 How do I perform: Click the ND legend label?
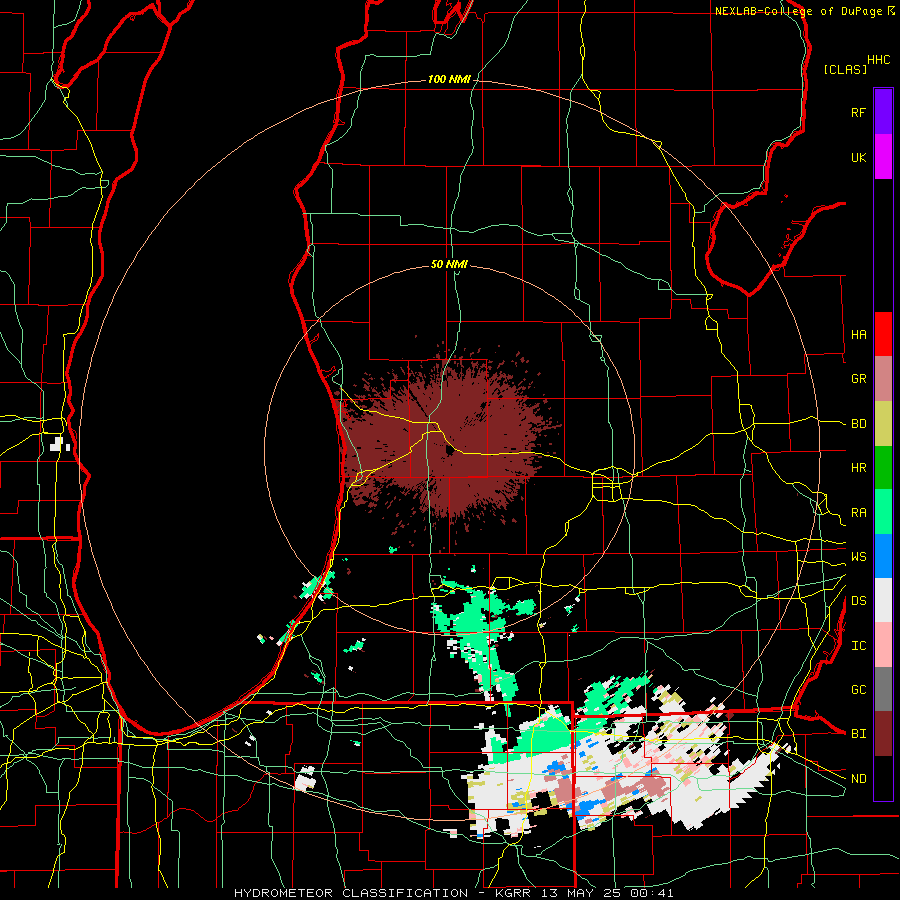(859, 778)
